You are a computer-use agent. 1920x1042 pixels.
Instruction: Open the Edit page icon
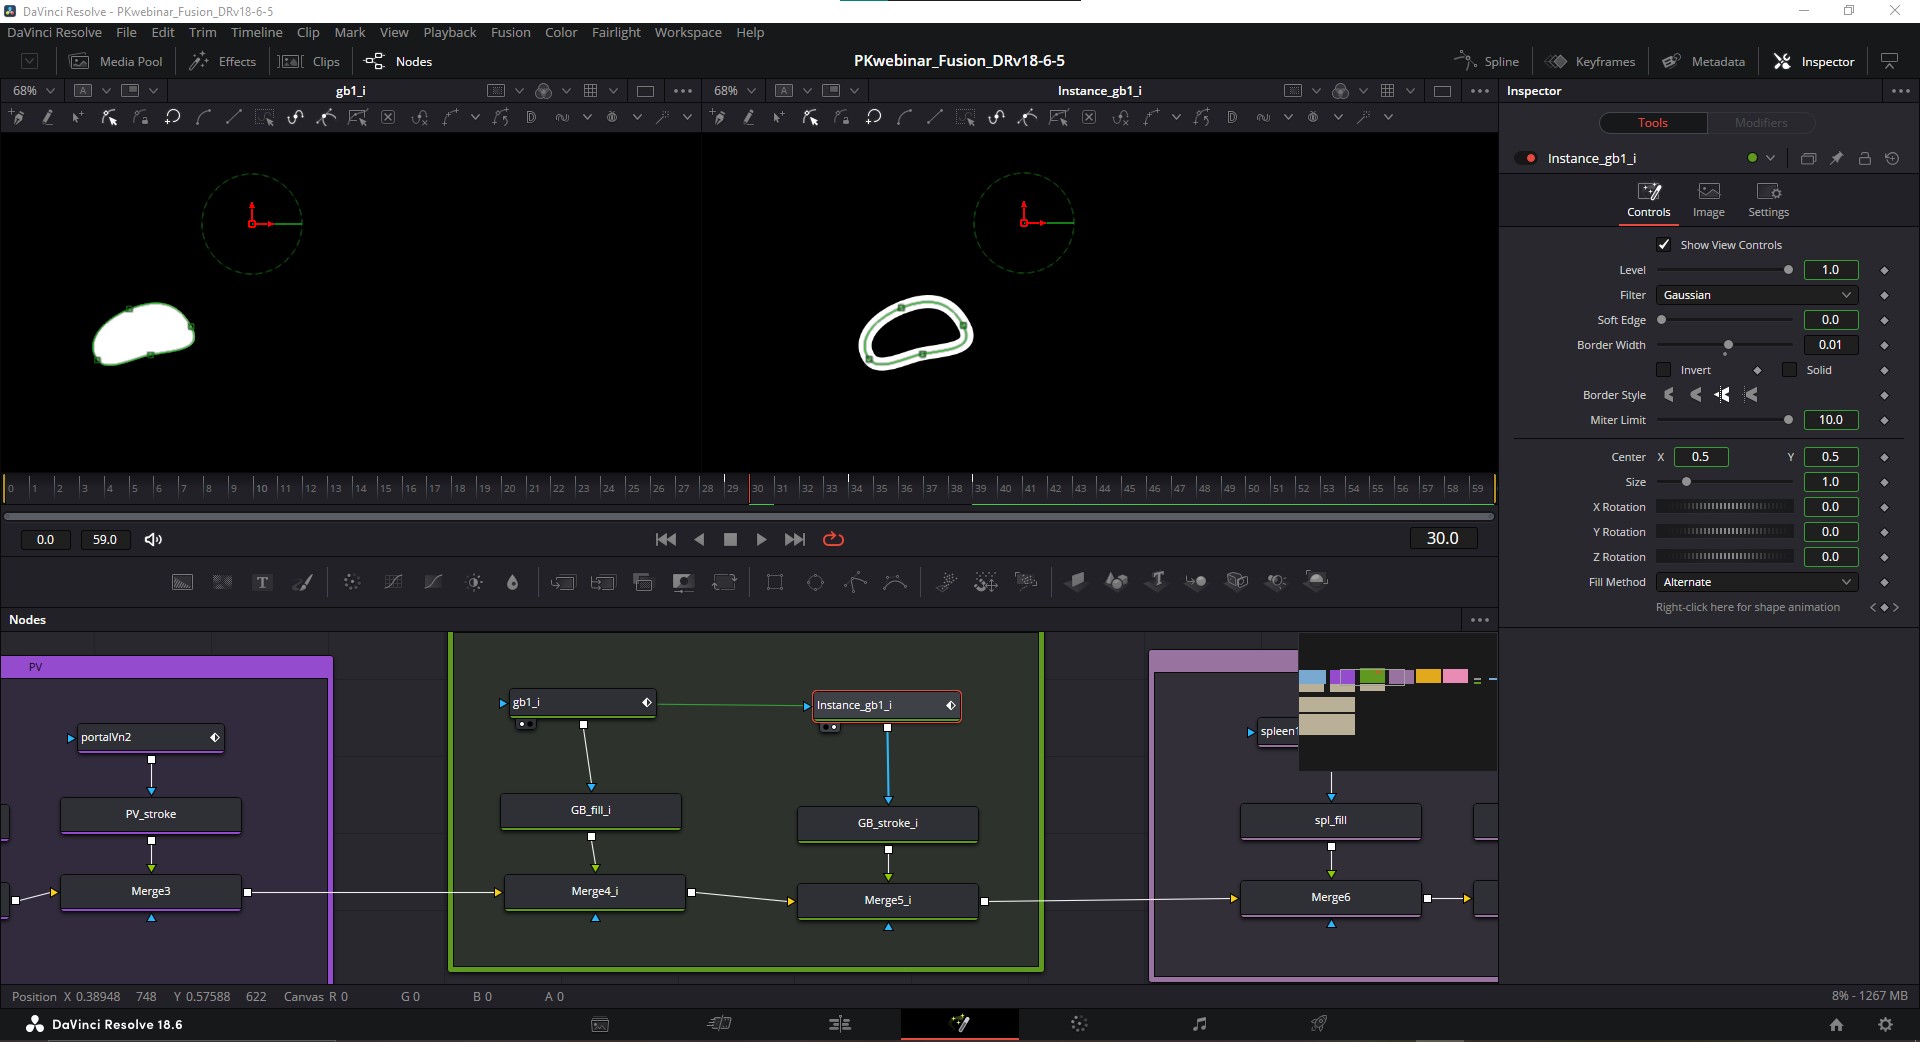tap(840, 1023)
